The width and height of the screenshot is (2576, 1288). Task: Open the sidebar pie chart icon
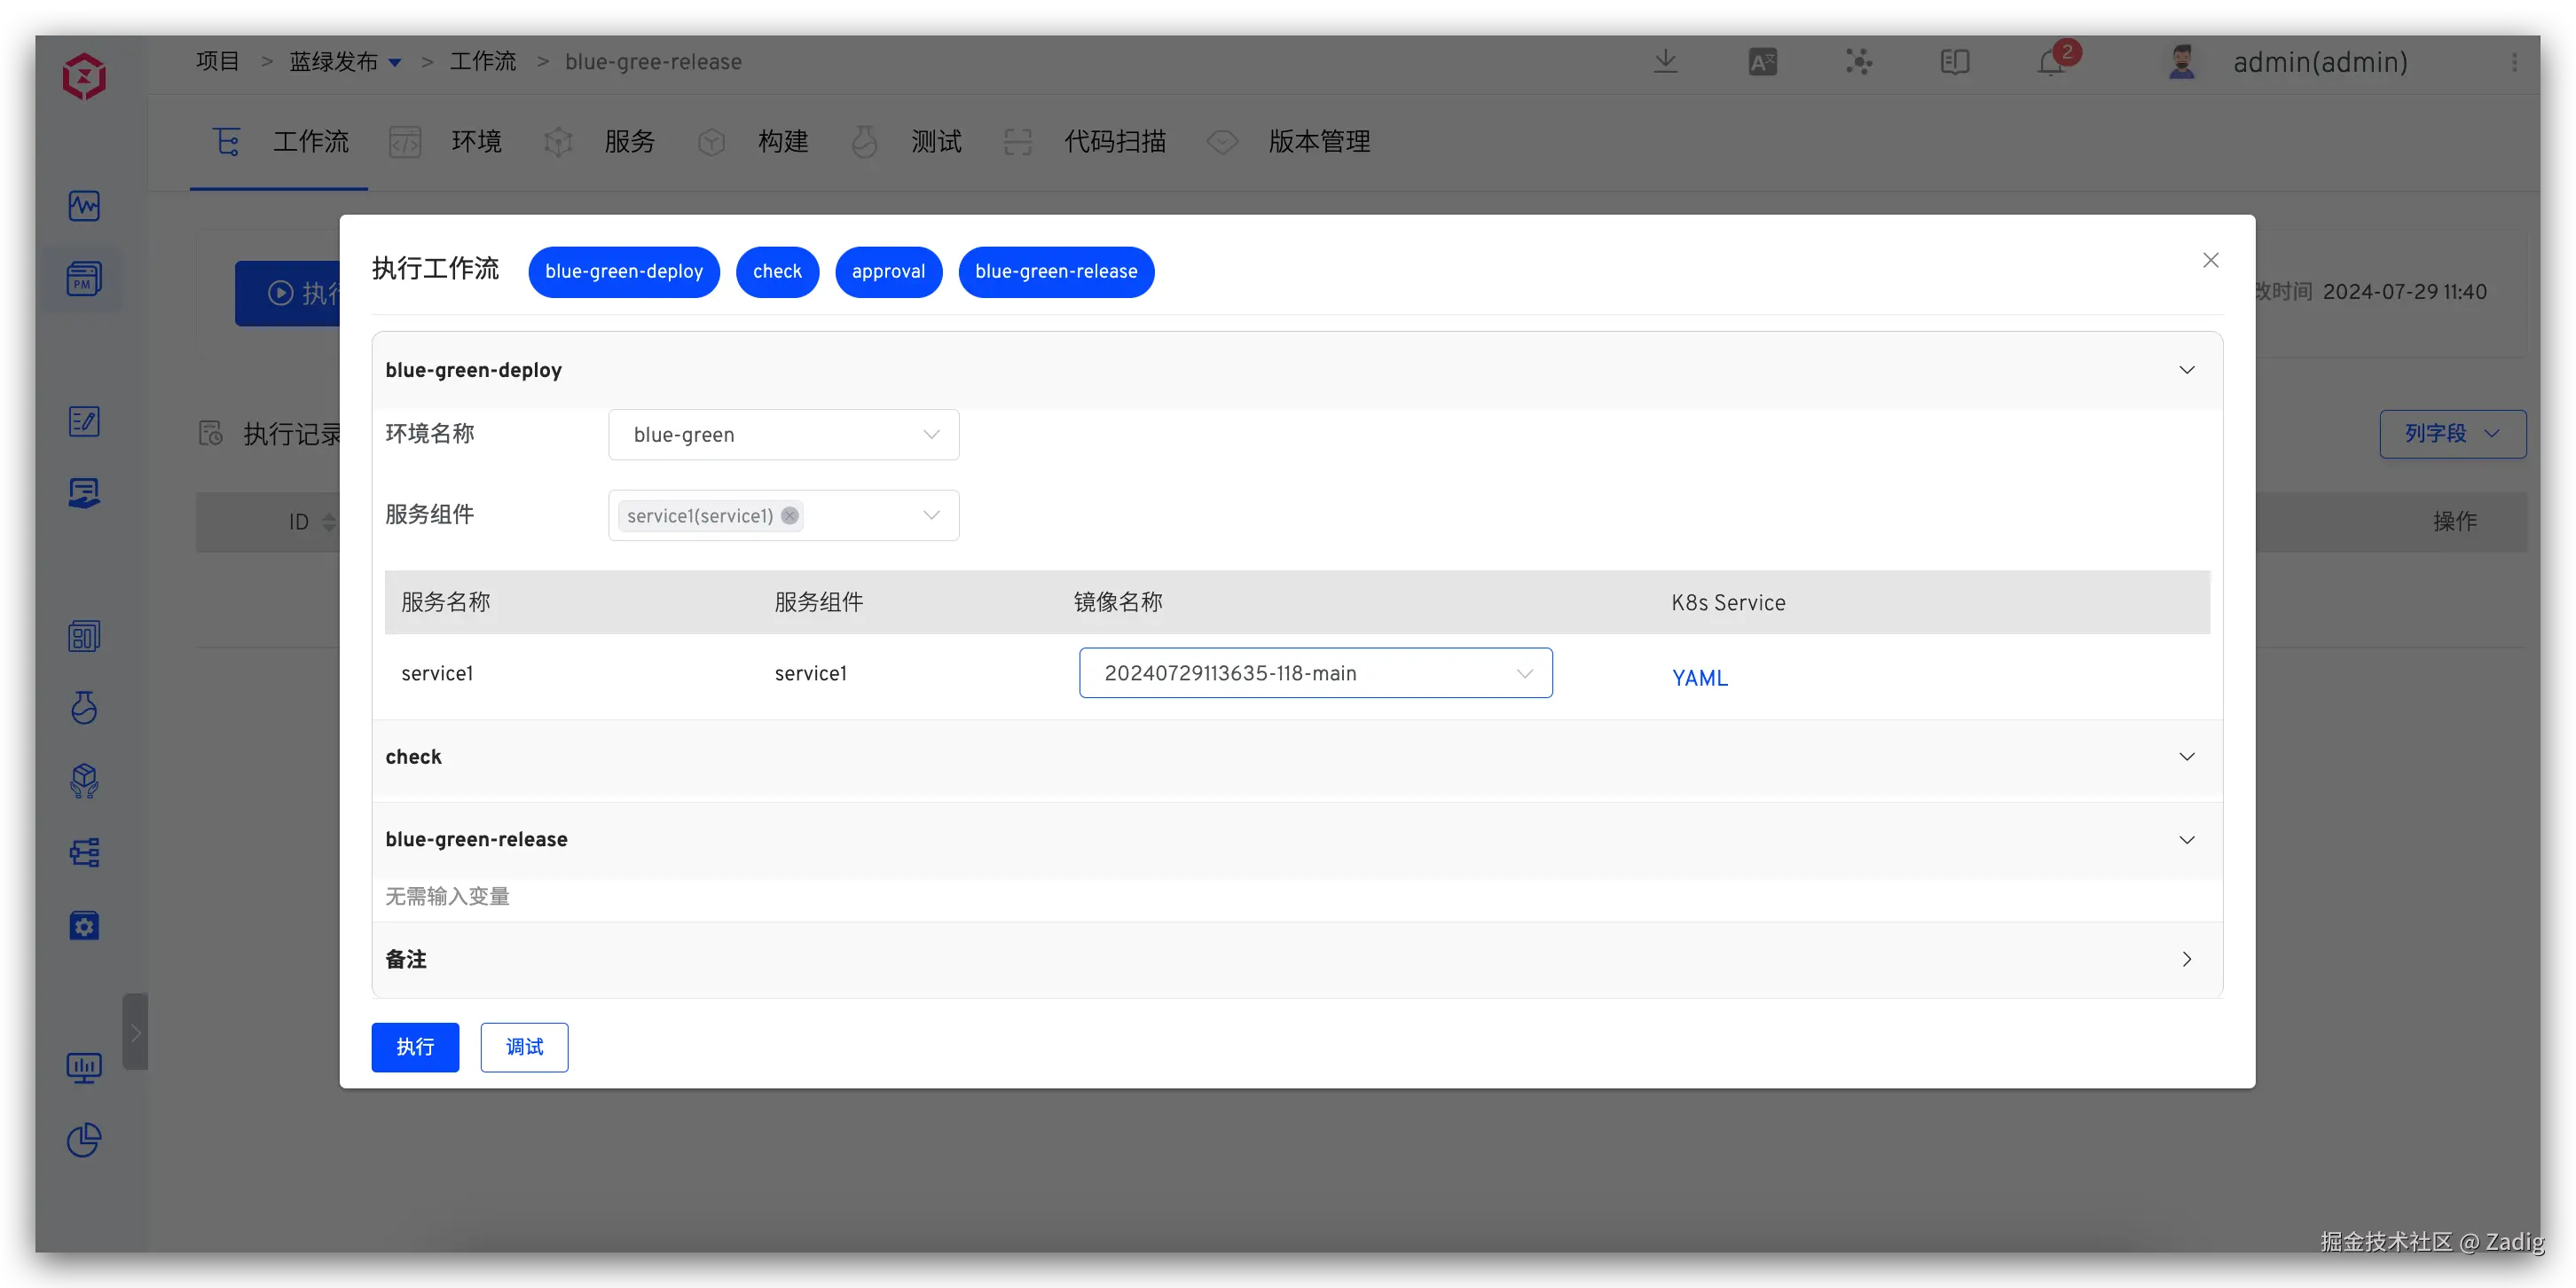(x=84, y=1140)
